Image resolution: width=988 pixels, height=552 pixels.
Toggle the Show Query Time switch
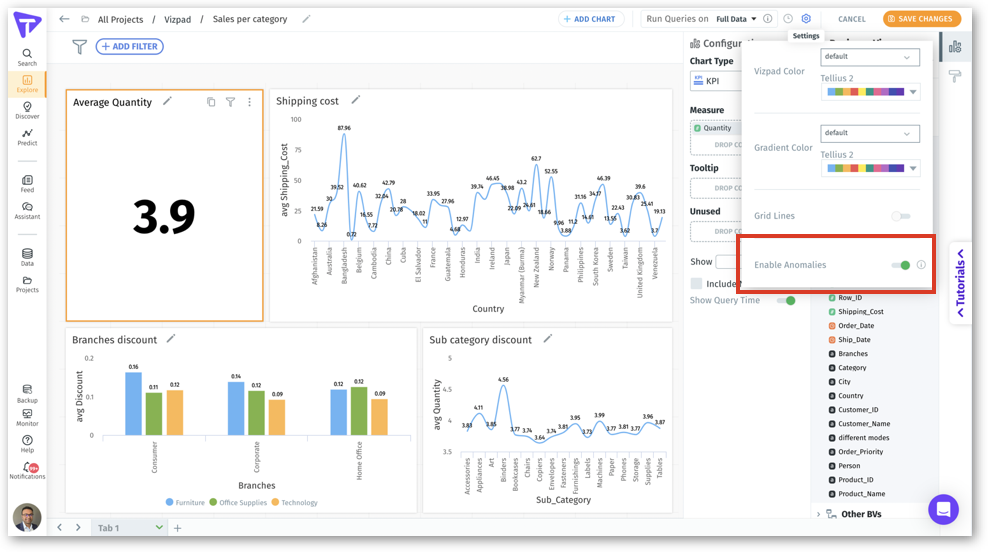787,300
